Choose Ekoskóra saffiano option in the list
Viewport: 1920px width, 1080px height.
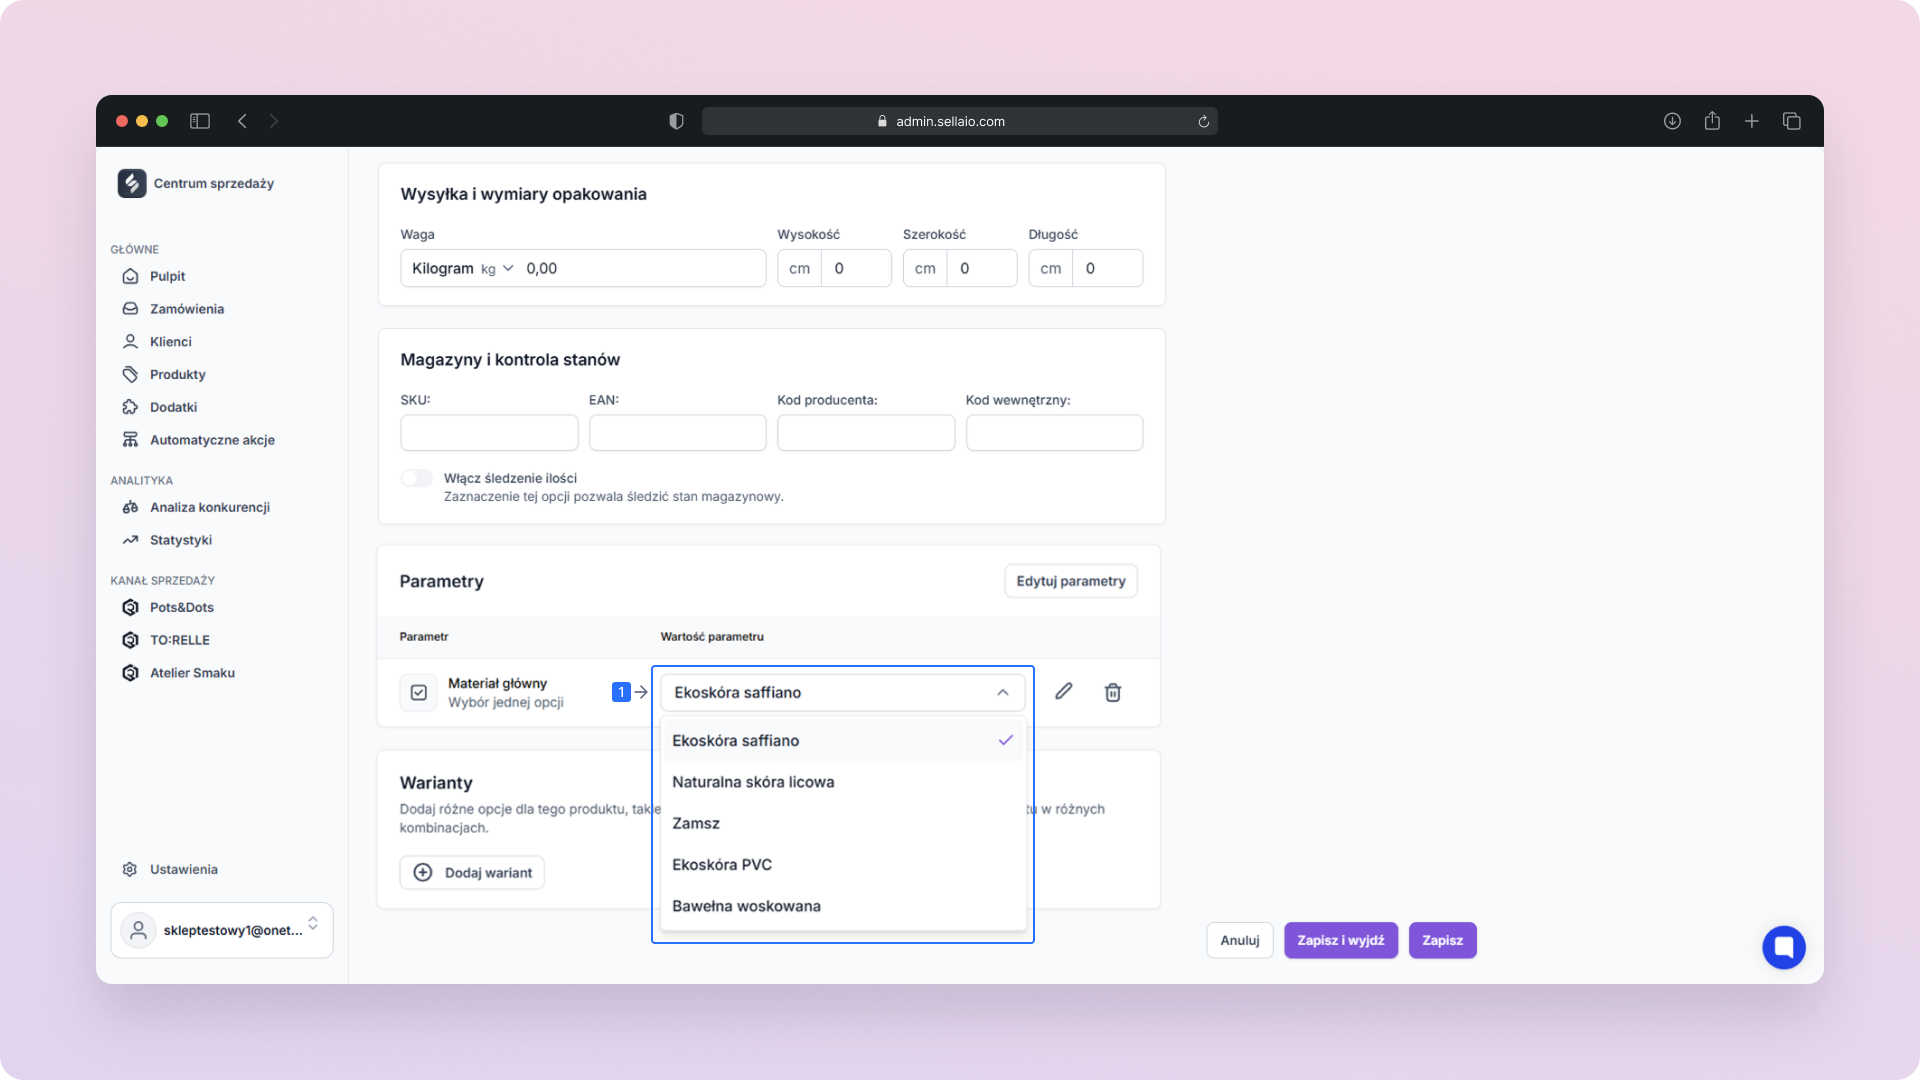click(x=843, y=740)
